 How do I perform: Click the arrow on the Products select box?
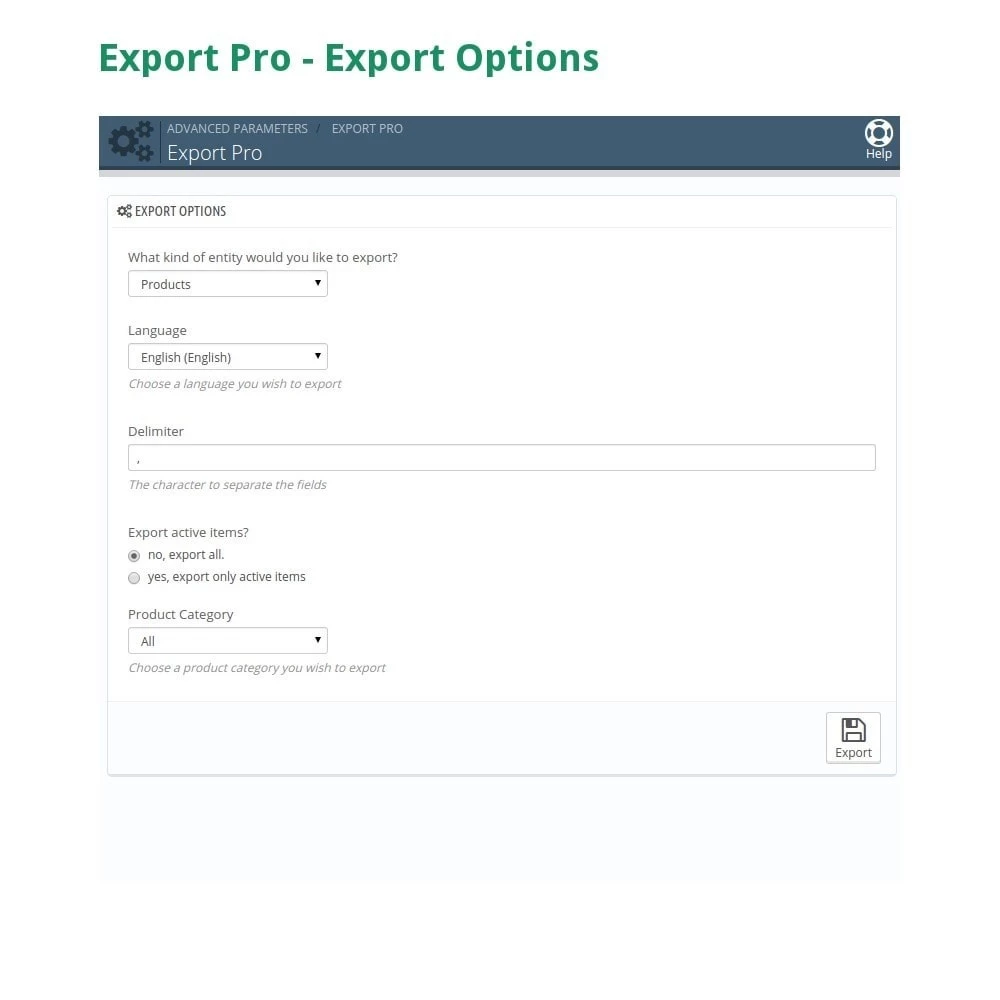[x=318, y=283]
